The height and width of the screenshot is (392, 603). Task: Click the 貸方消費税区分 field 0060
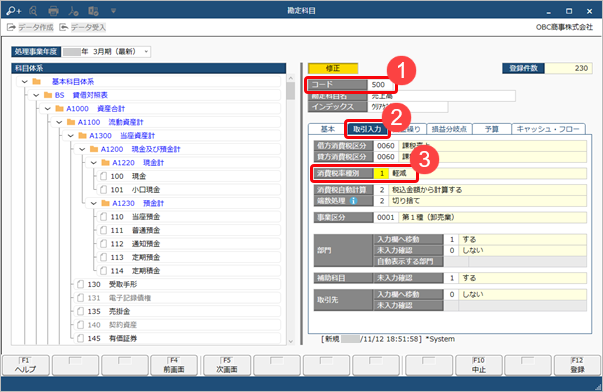pyautogui.click(x=386, y=157)
